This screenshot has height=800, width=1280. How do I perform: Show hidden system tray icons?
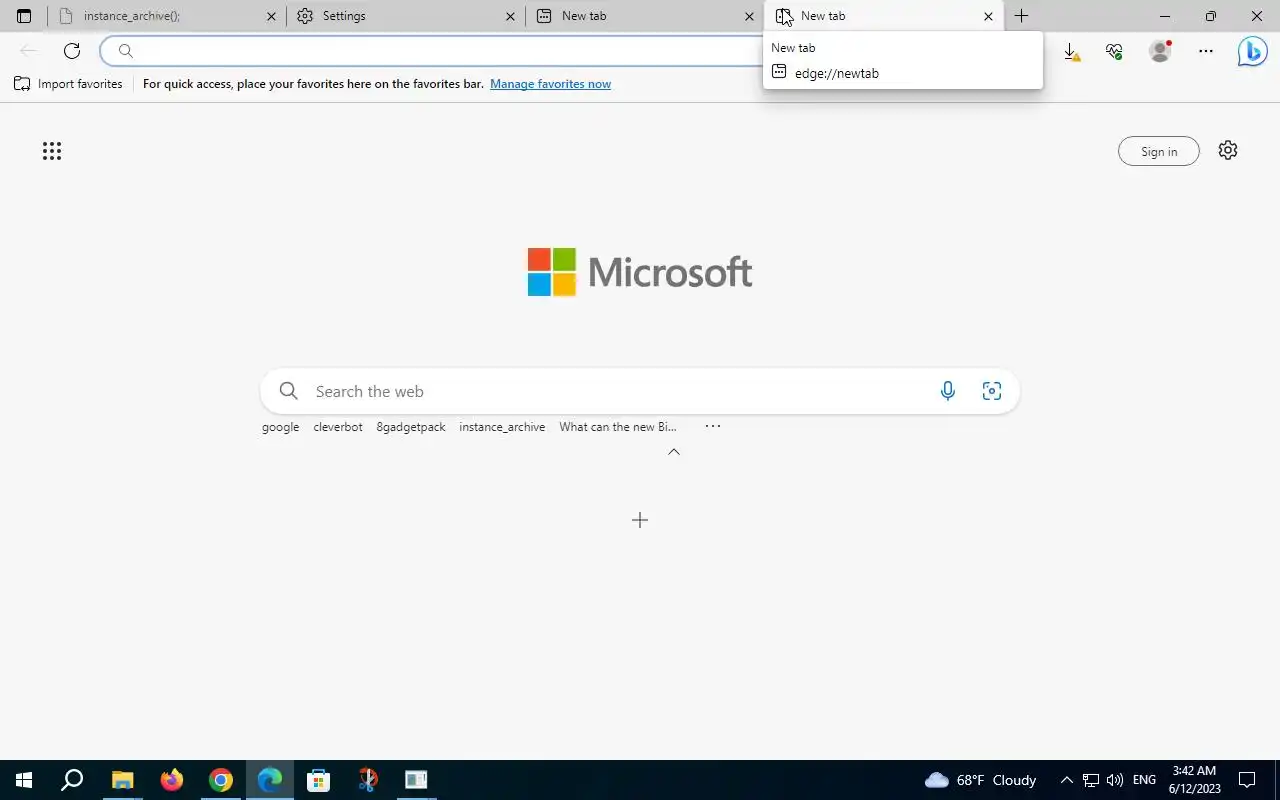1066,780
